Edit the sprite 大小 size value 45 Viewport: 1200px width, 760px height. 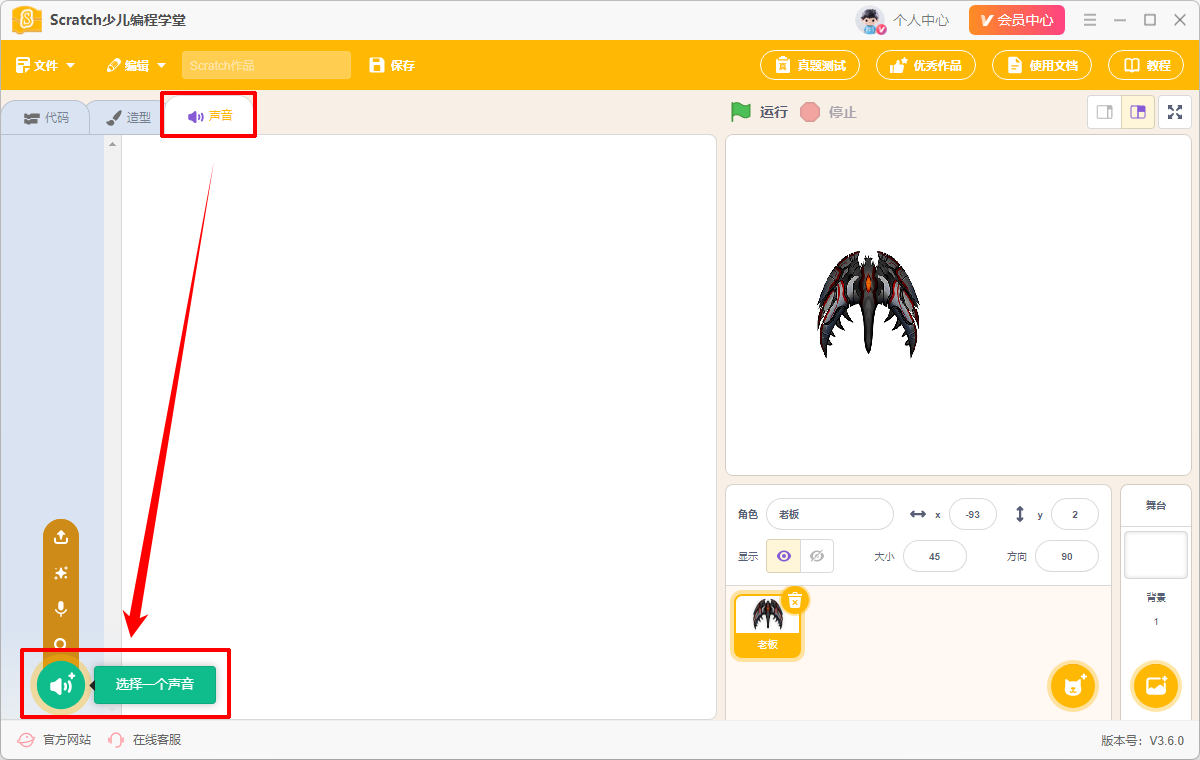pos(935,556)
